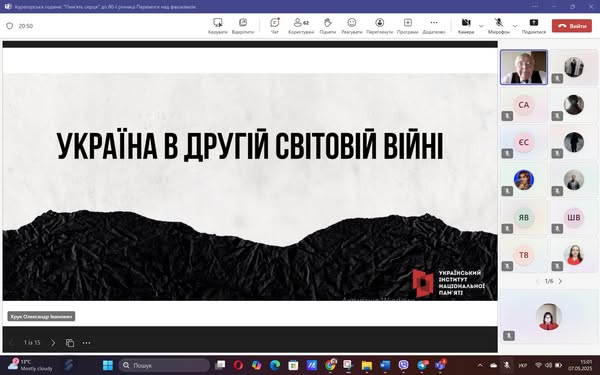Leave the meeting with Вийти button
The width and height of the screenshot is (600, 375).
(572, 26)
